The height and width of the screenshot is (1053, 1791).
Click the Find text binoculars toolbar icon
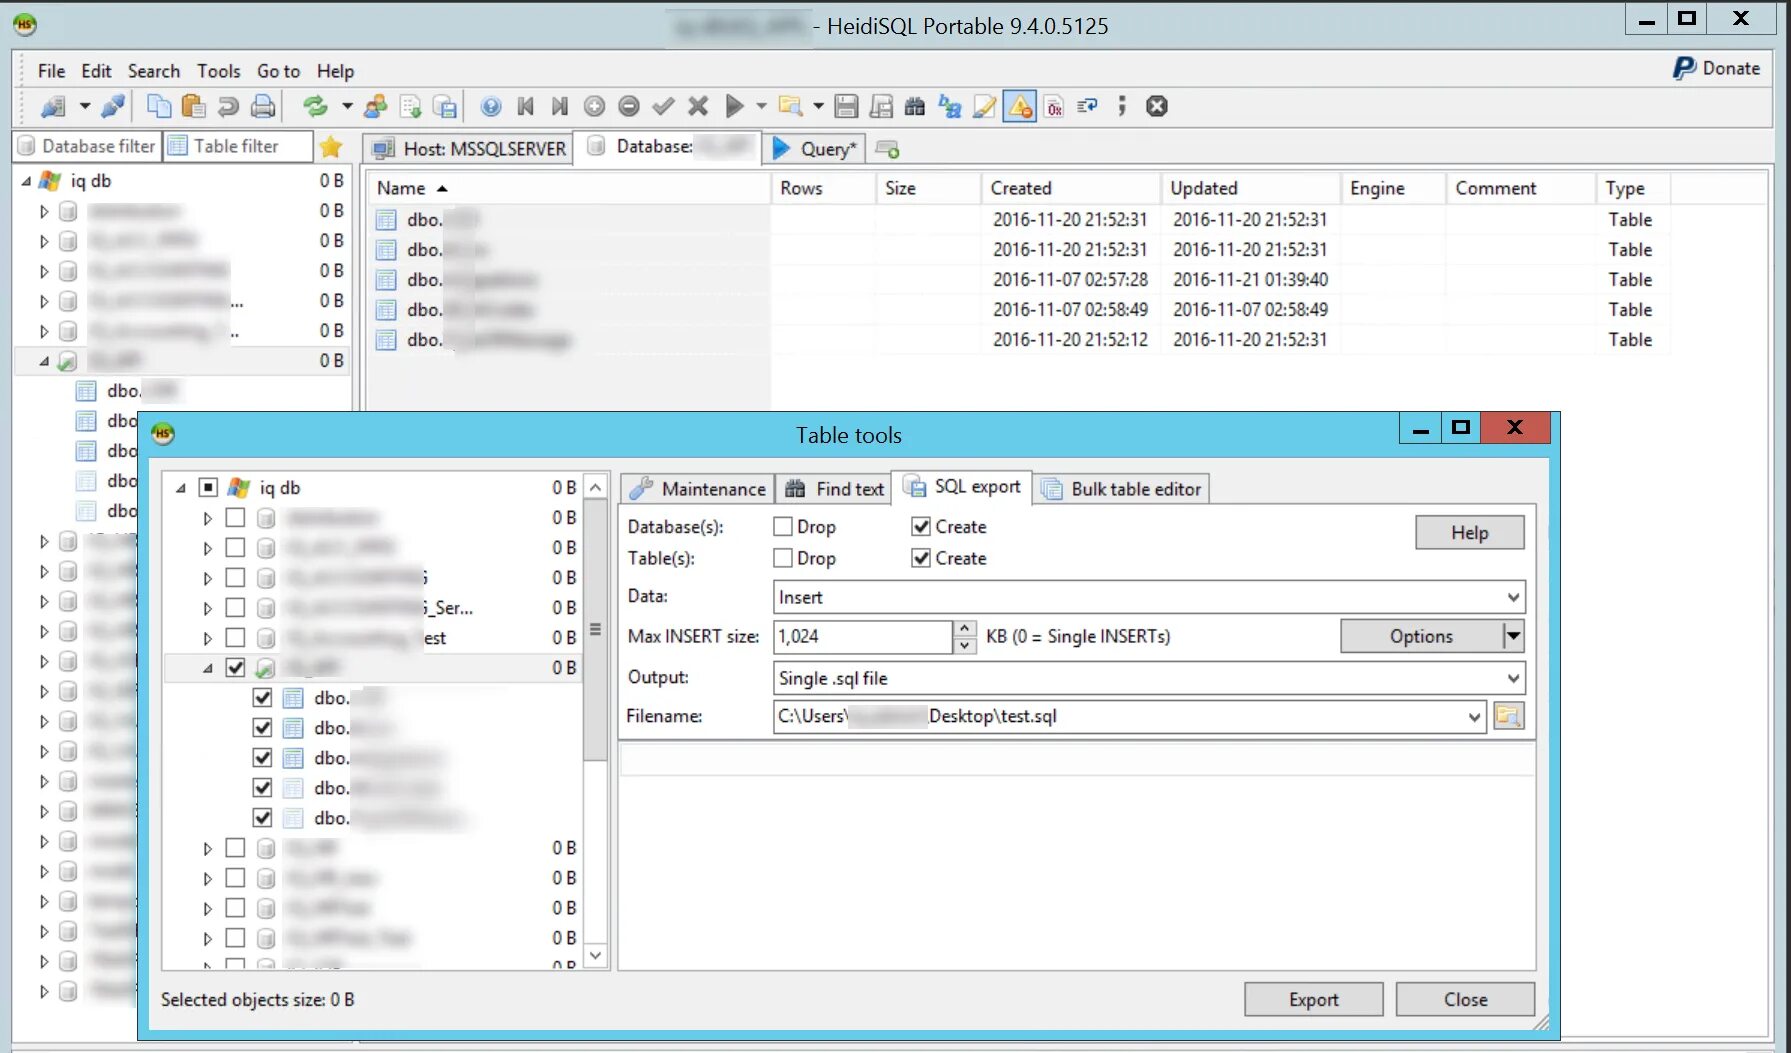click(915, 106)
